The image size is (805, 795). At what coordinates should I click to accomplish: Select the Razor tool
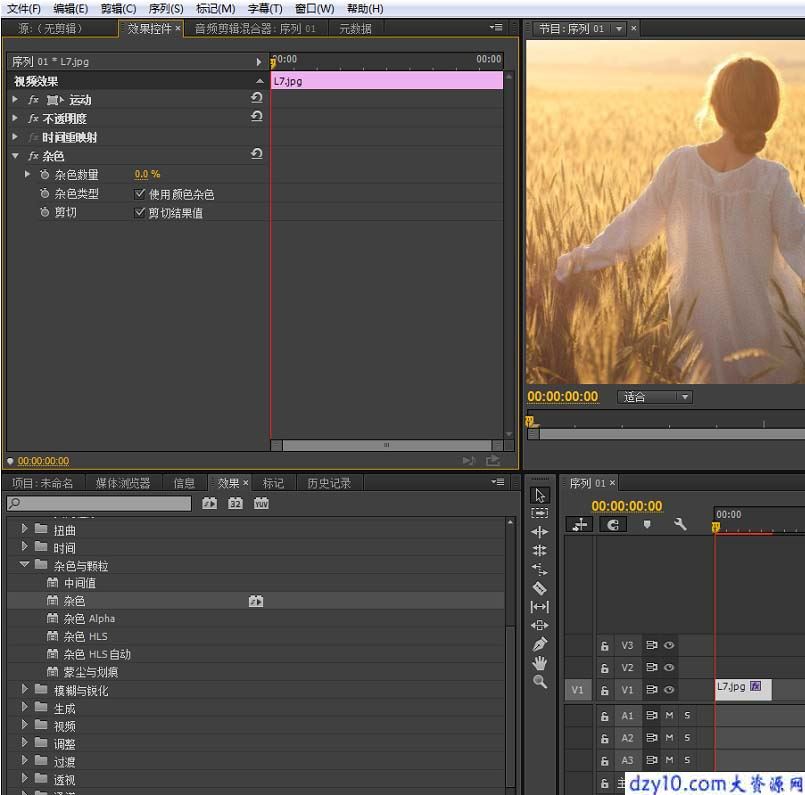click(x=540, y=588)
